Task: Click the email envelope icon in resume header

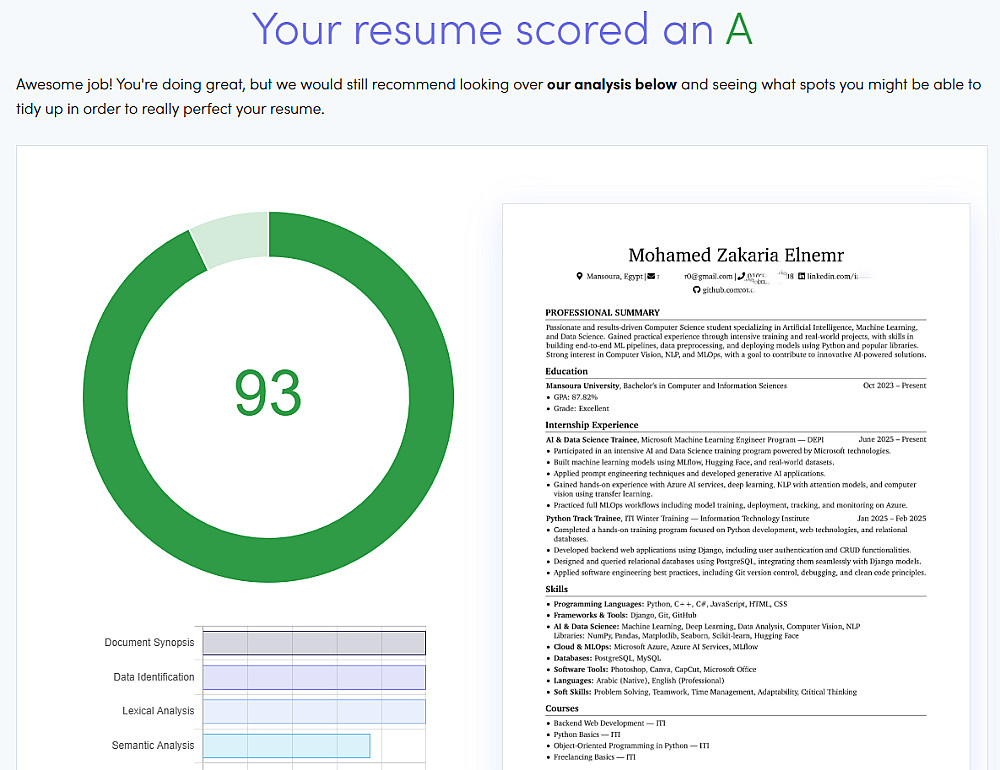Action: (651, 276)
